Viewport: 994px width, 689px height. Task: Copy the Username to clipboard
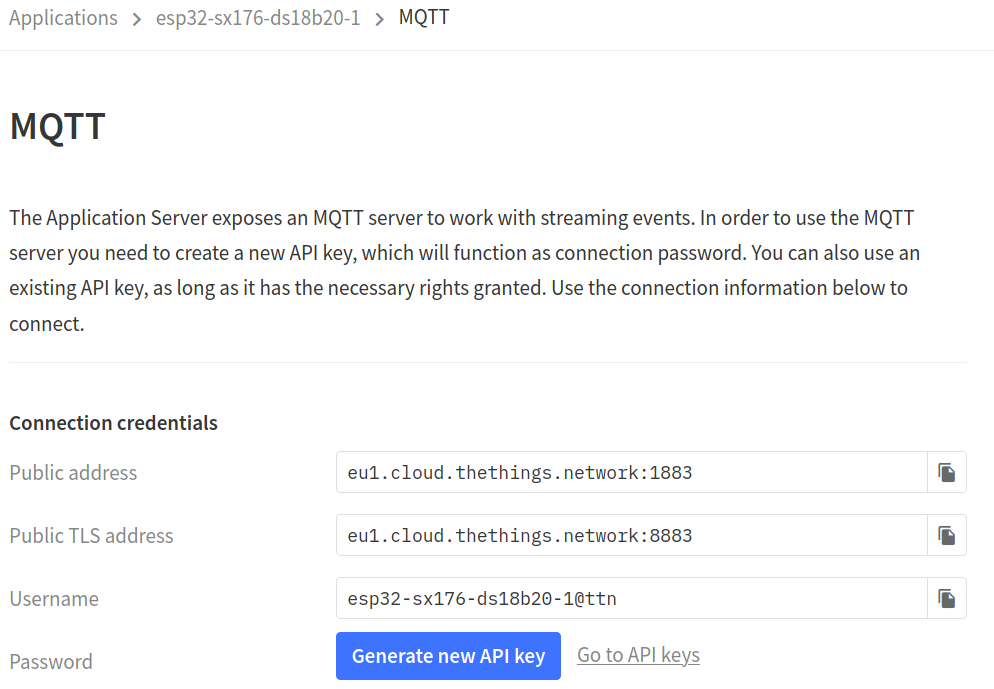(x=946, y=598)
